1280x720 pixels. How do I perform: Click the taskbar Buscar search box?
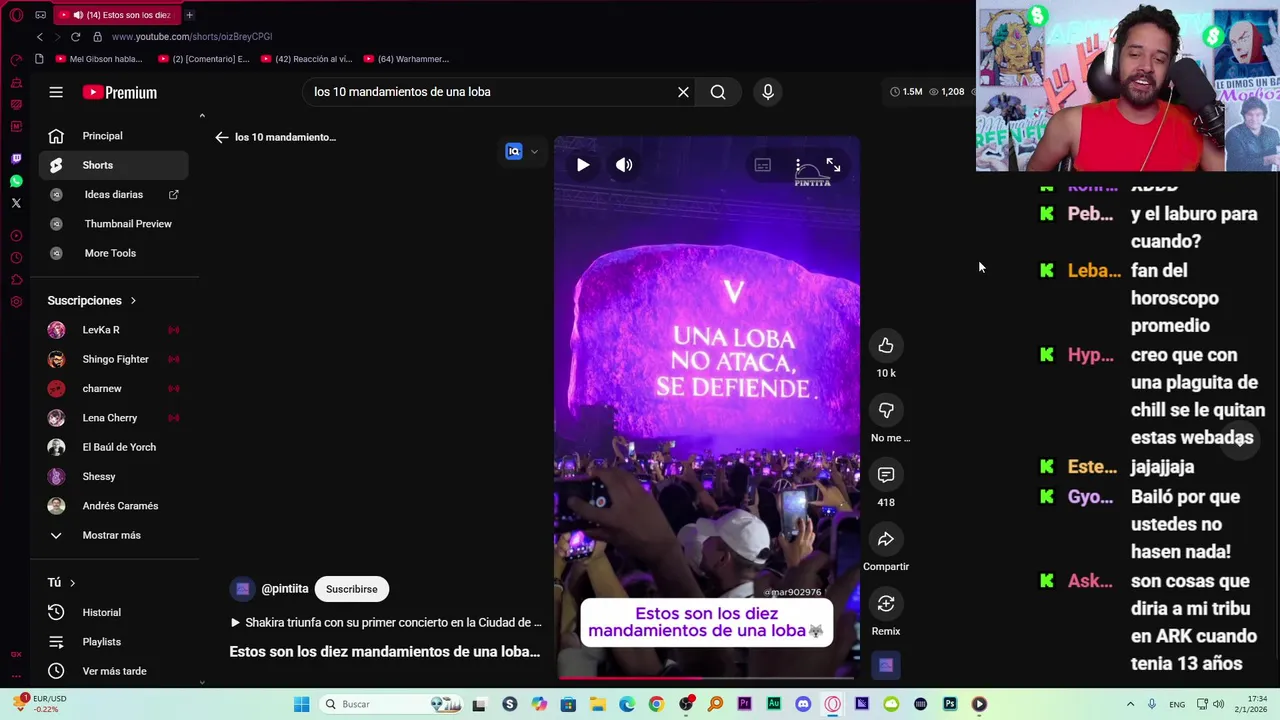(x=392, y=704)
